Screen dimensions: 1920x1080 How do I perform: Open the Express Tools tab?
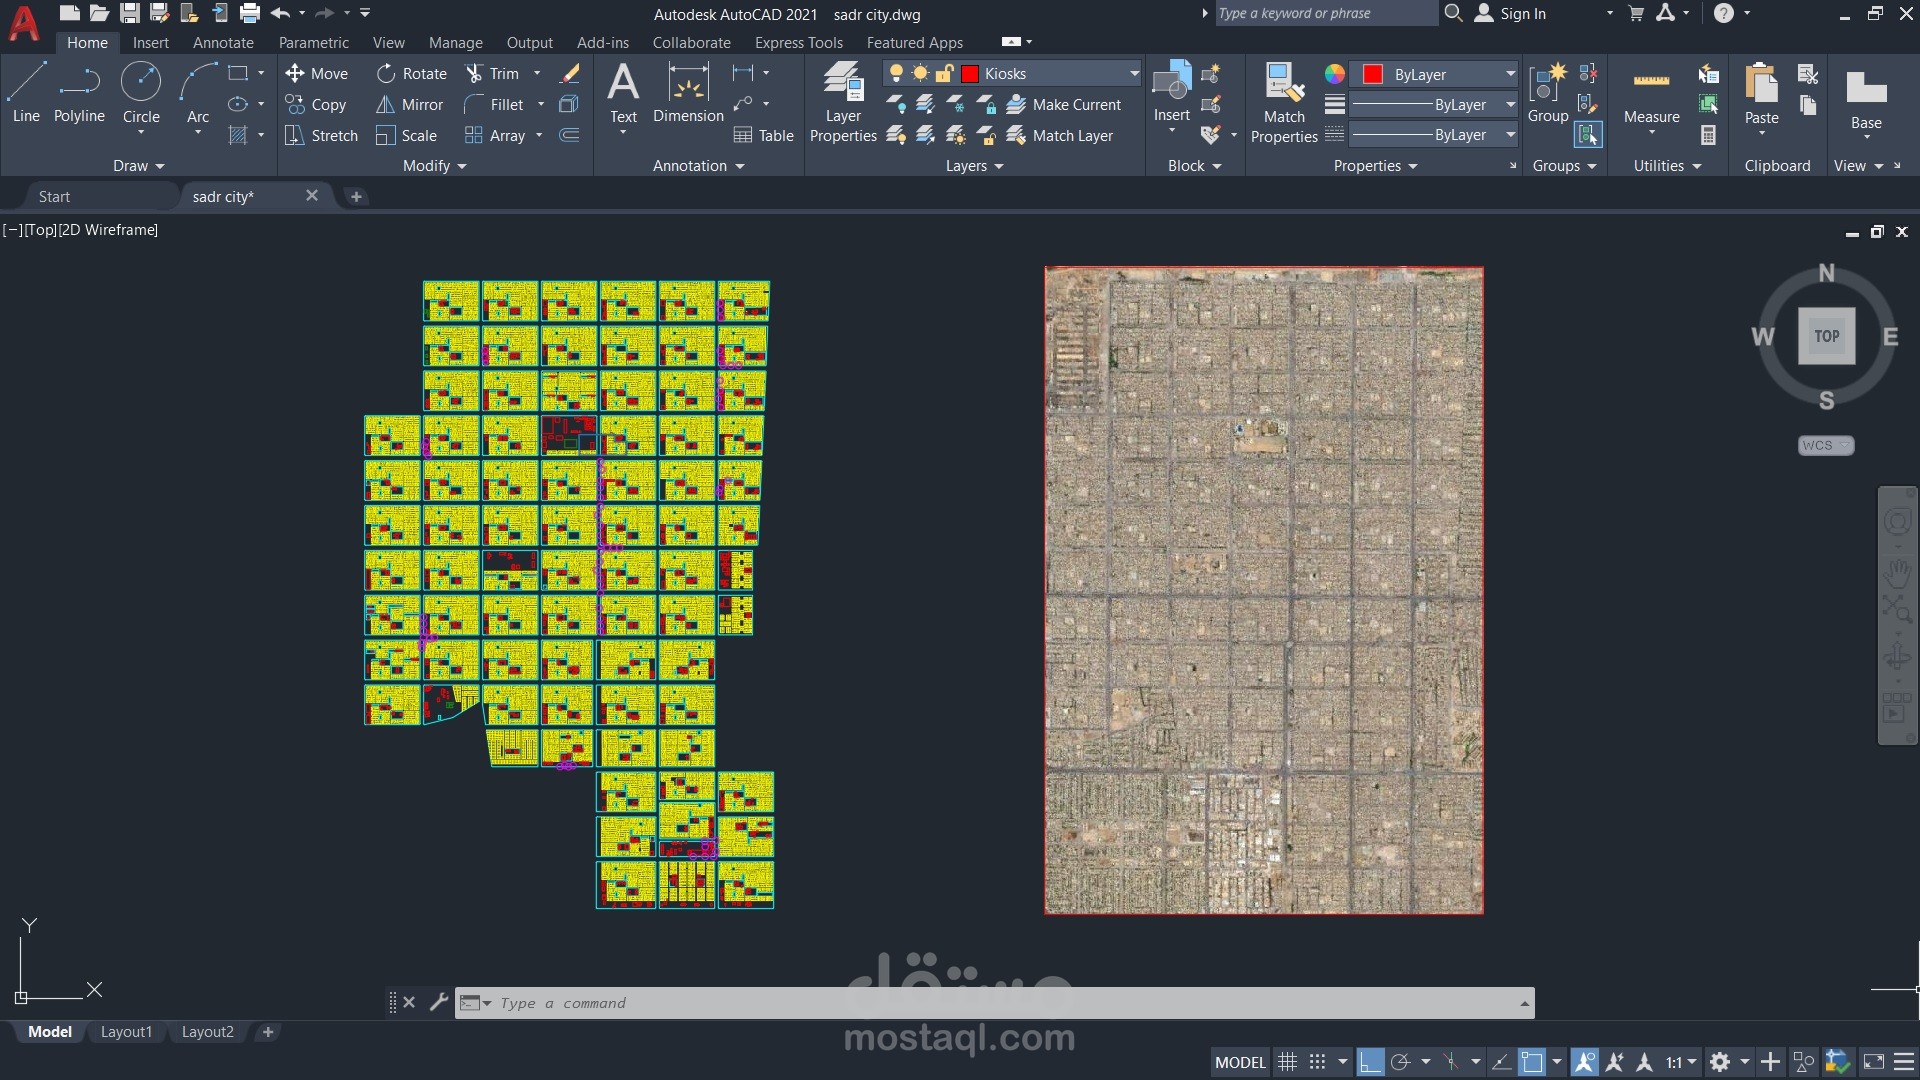tap(798, 42)
